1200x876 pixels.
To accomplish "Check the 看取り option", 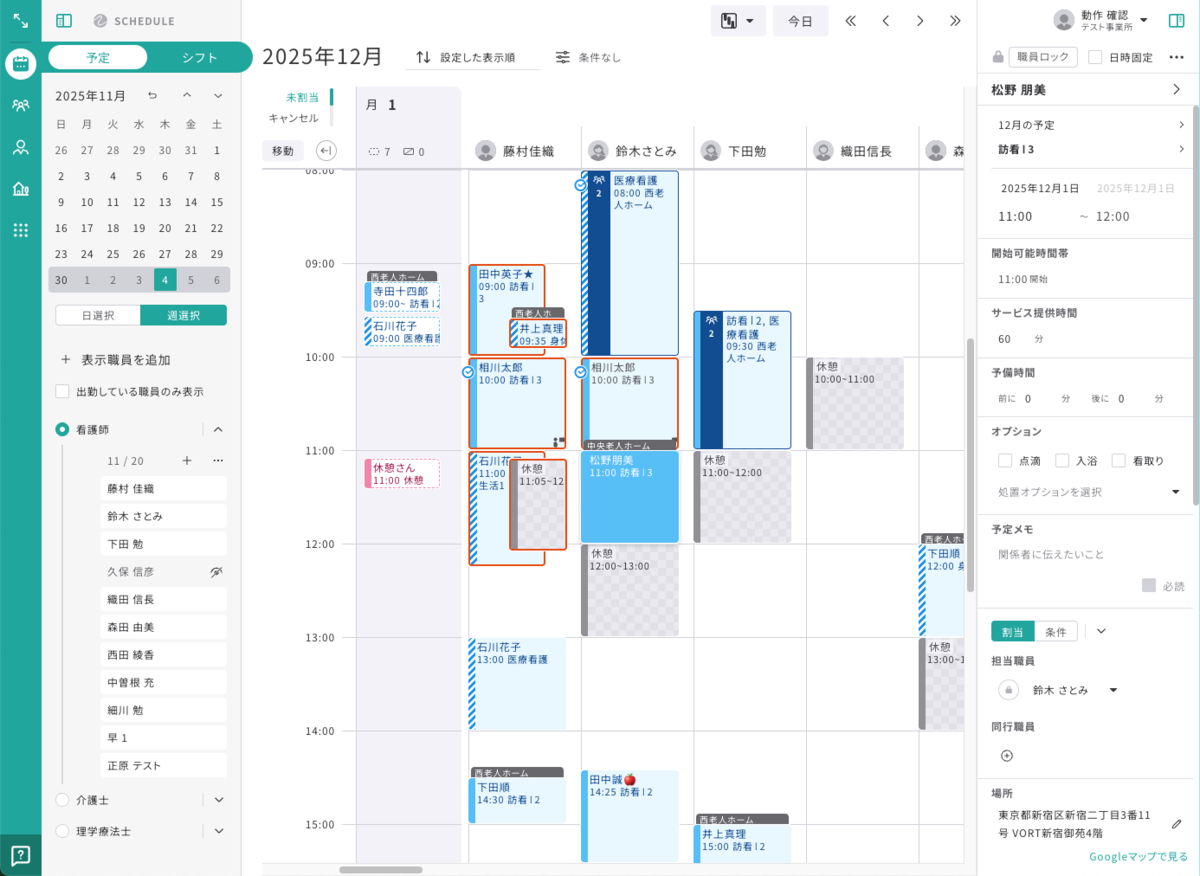I will tap(1119, 461).
